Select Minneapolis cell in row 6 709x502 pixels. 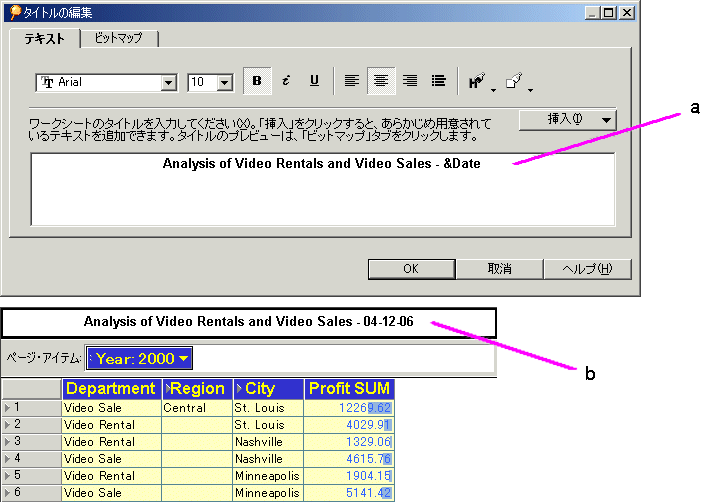pyautogui.click(x=268, y=493)
